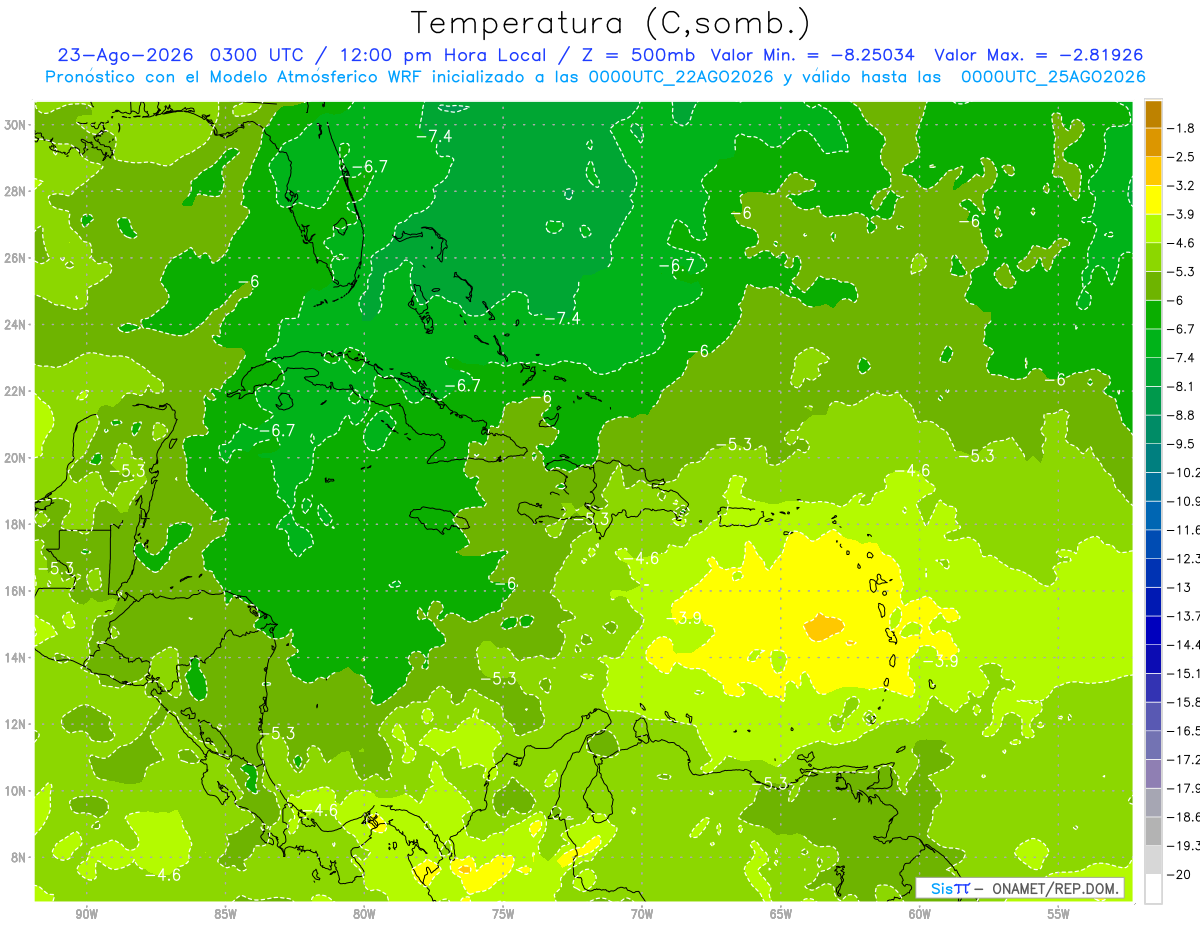
Task: Click the -1.8 value on the color legend
Action: (x=1181, y=128)
